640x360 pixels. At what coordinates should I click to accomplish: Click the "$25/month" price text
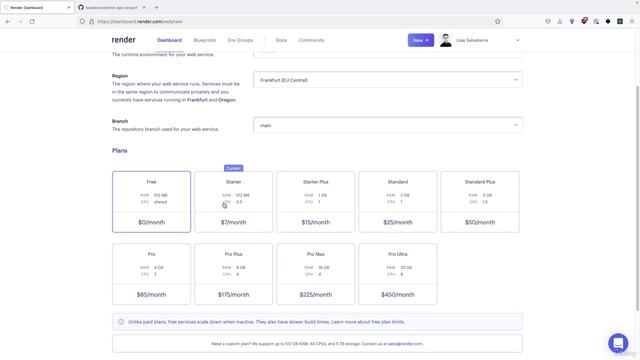click(x=398, y=222)
